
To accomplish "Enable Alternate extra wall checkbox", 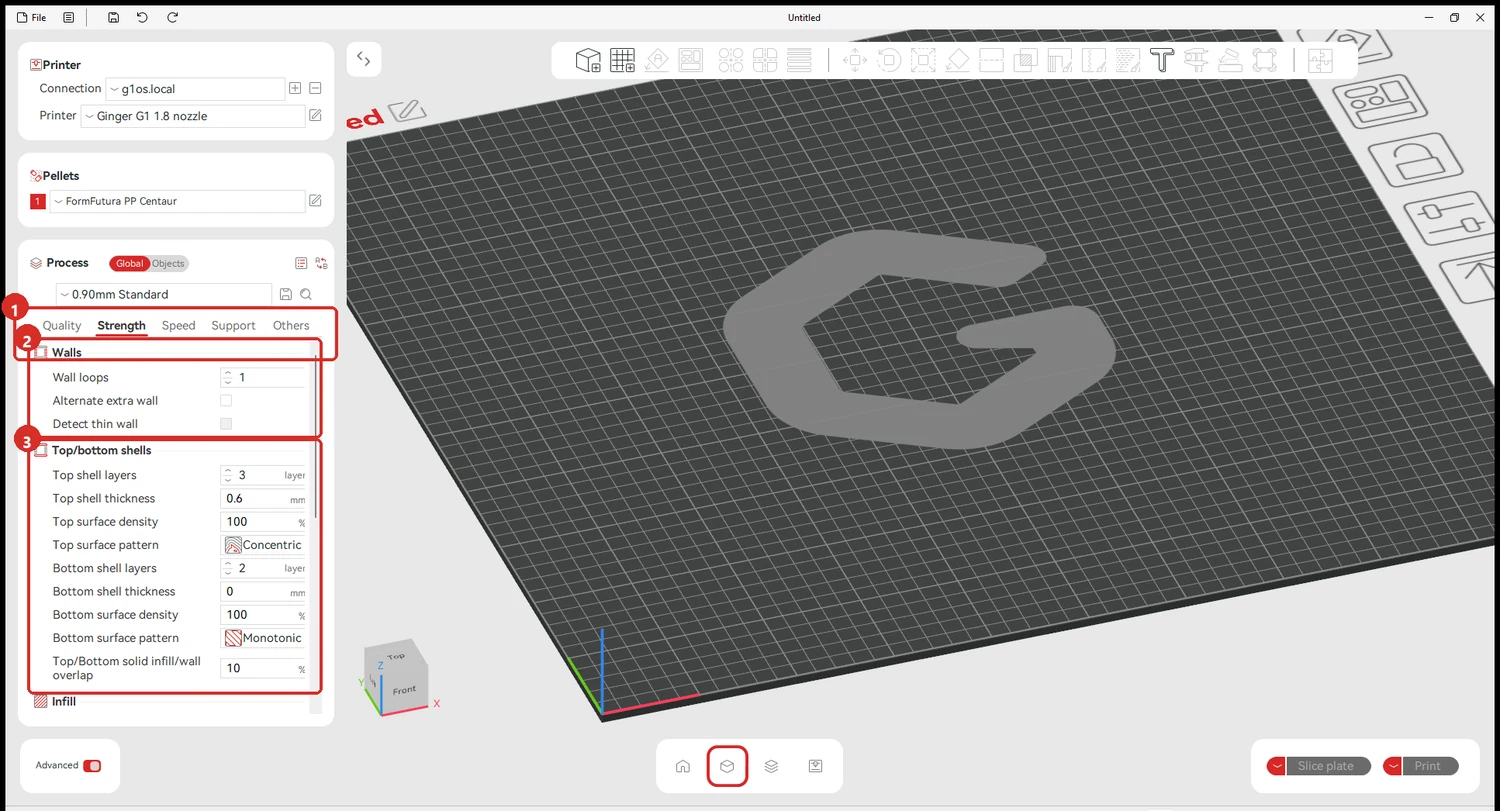I will [226, 400].
